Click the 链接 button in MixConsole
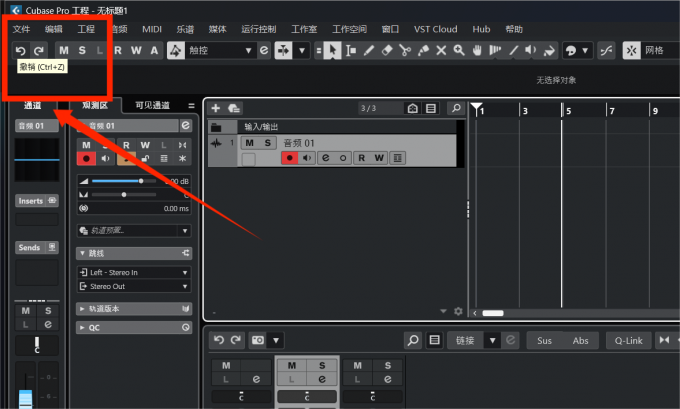Viewport: 680px width, 409px height. point(465,341)
